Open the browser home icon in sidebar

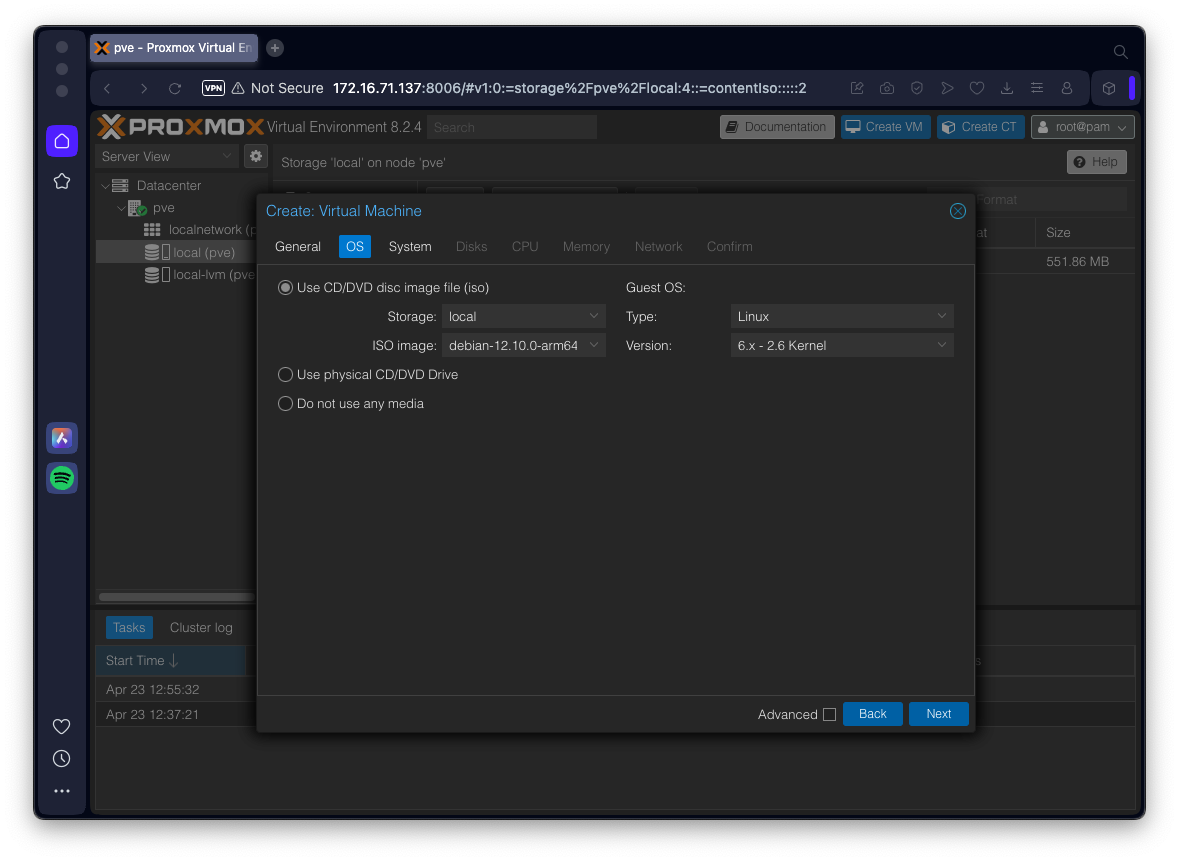62,141
